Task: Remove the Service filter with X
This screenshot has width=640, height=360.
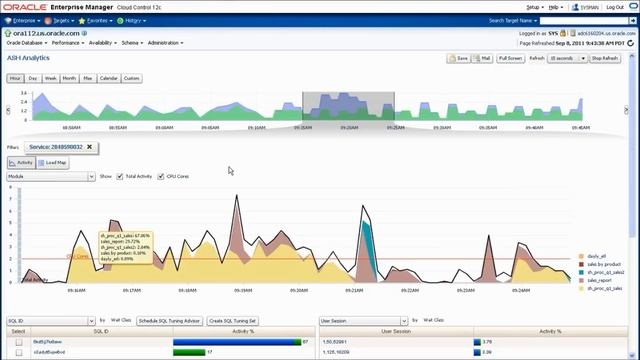Action: [x=89, y=147]
